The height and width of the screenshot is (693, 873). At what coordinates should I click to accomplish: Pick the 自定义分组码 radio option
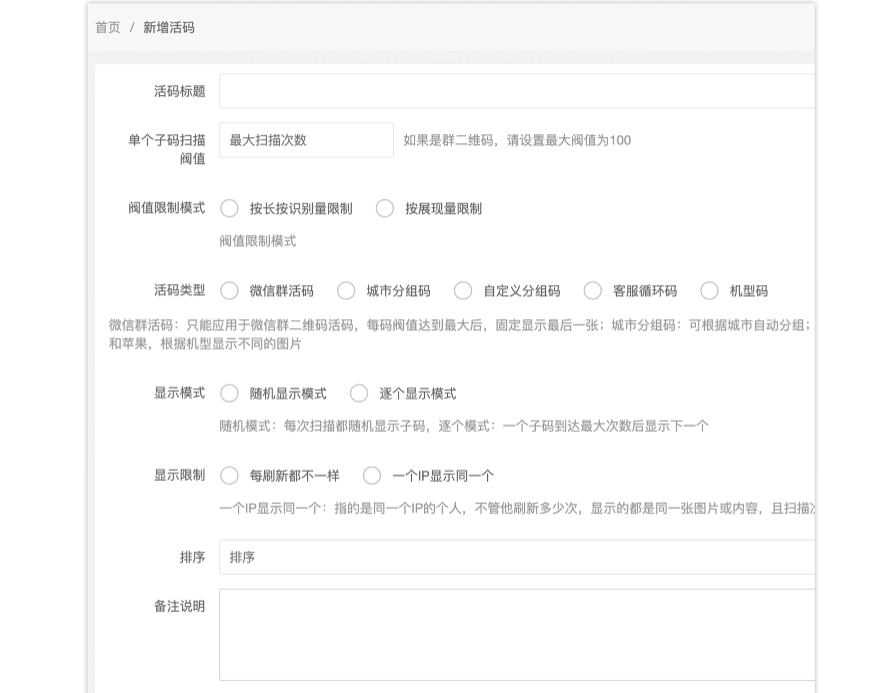pyautogui.click(x=463, y=291)
